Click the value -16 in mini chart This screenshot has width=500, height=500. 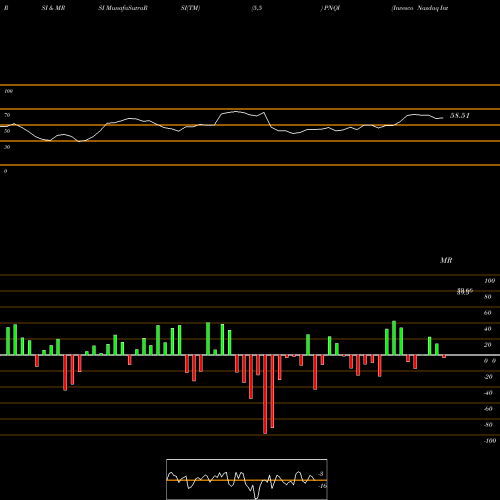(x=322, y=486)
